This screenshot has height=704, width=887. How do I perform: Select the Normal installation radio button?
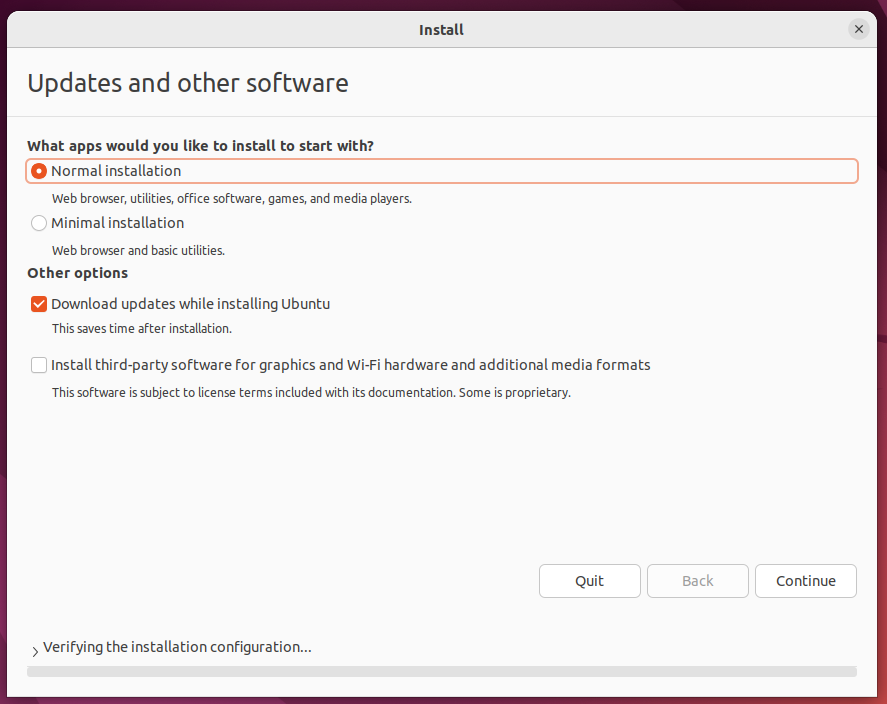tap(38, 171)
